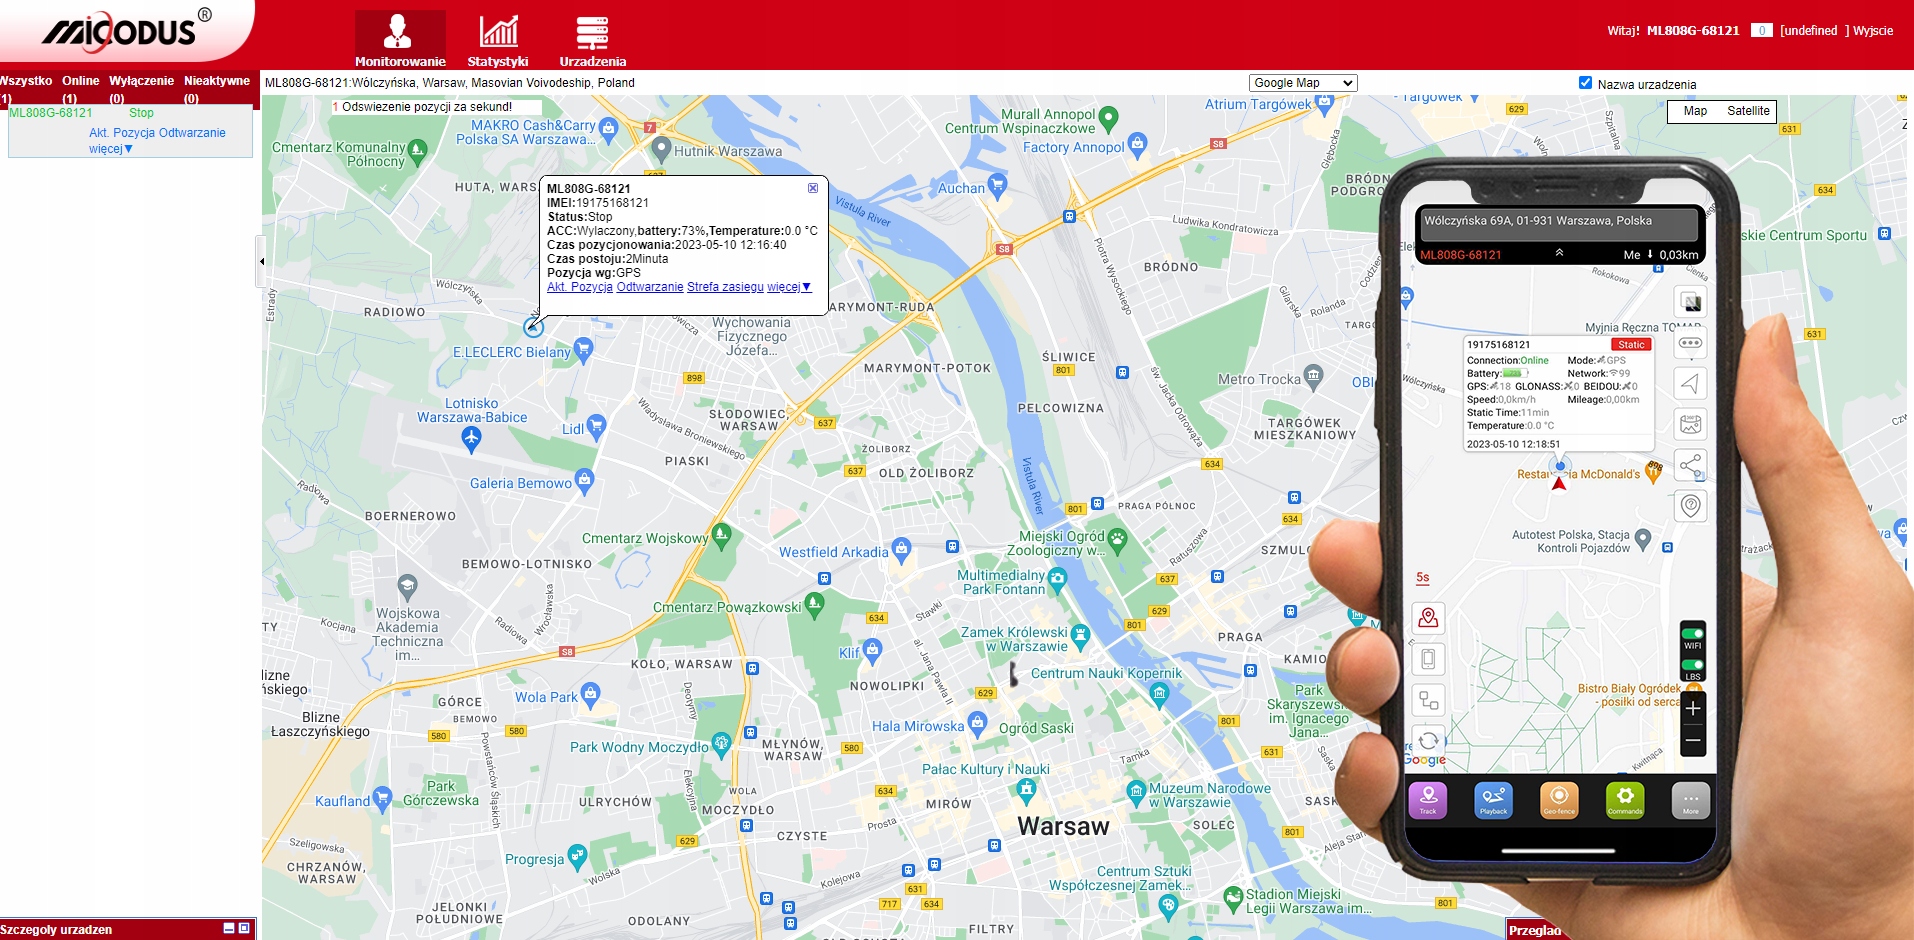Switch the map to Map view
The height and width of the screenshot is (940, 1914).
1695,111
